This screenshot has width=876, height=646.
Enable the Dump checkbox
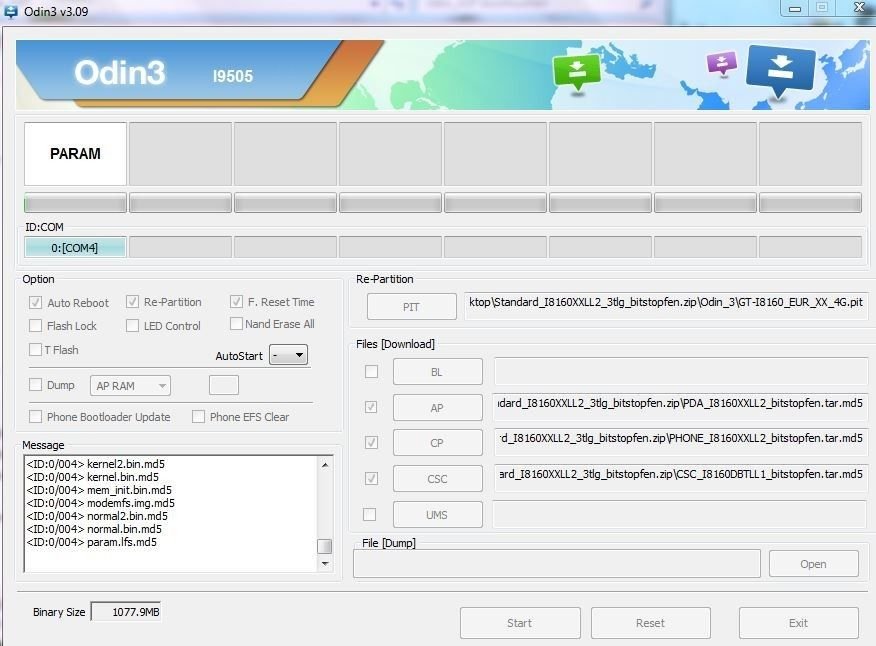point(35,384)
